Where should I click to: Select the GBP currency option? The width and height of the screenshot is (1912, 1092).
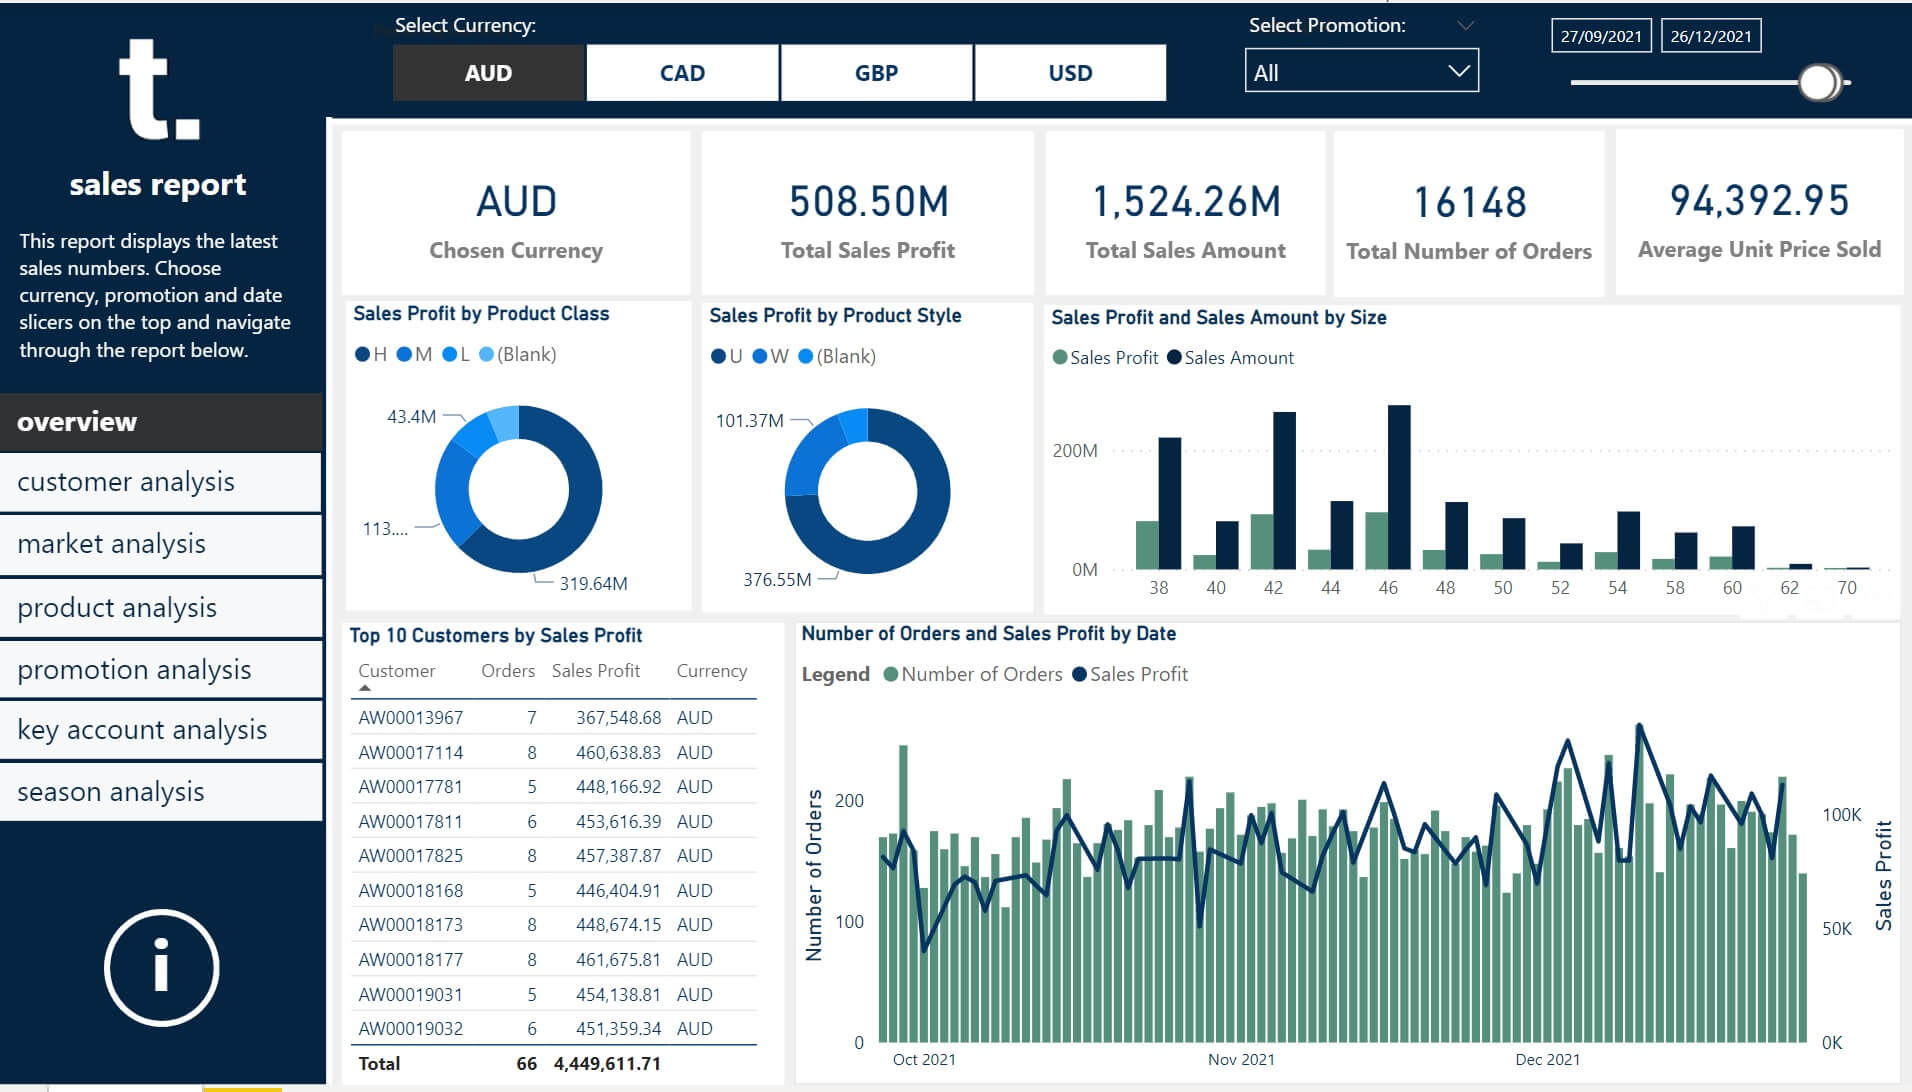pos(876,73)
